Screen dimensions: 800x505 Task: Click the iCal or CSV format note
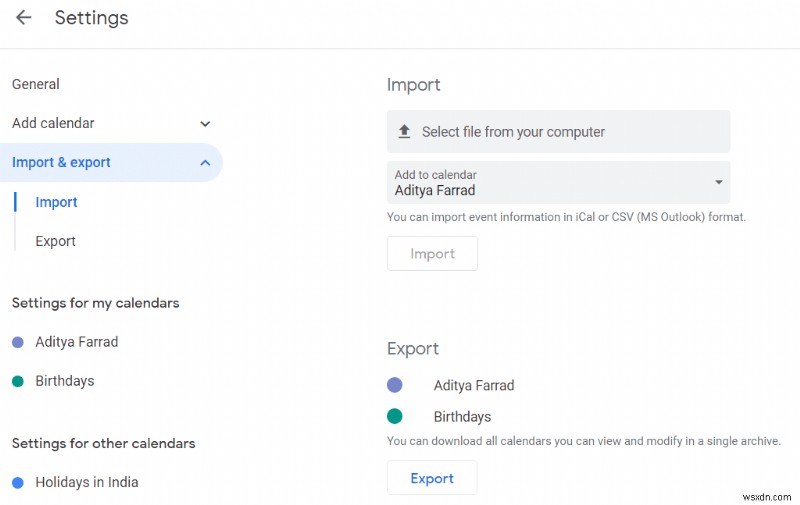coord(566,217)
